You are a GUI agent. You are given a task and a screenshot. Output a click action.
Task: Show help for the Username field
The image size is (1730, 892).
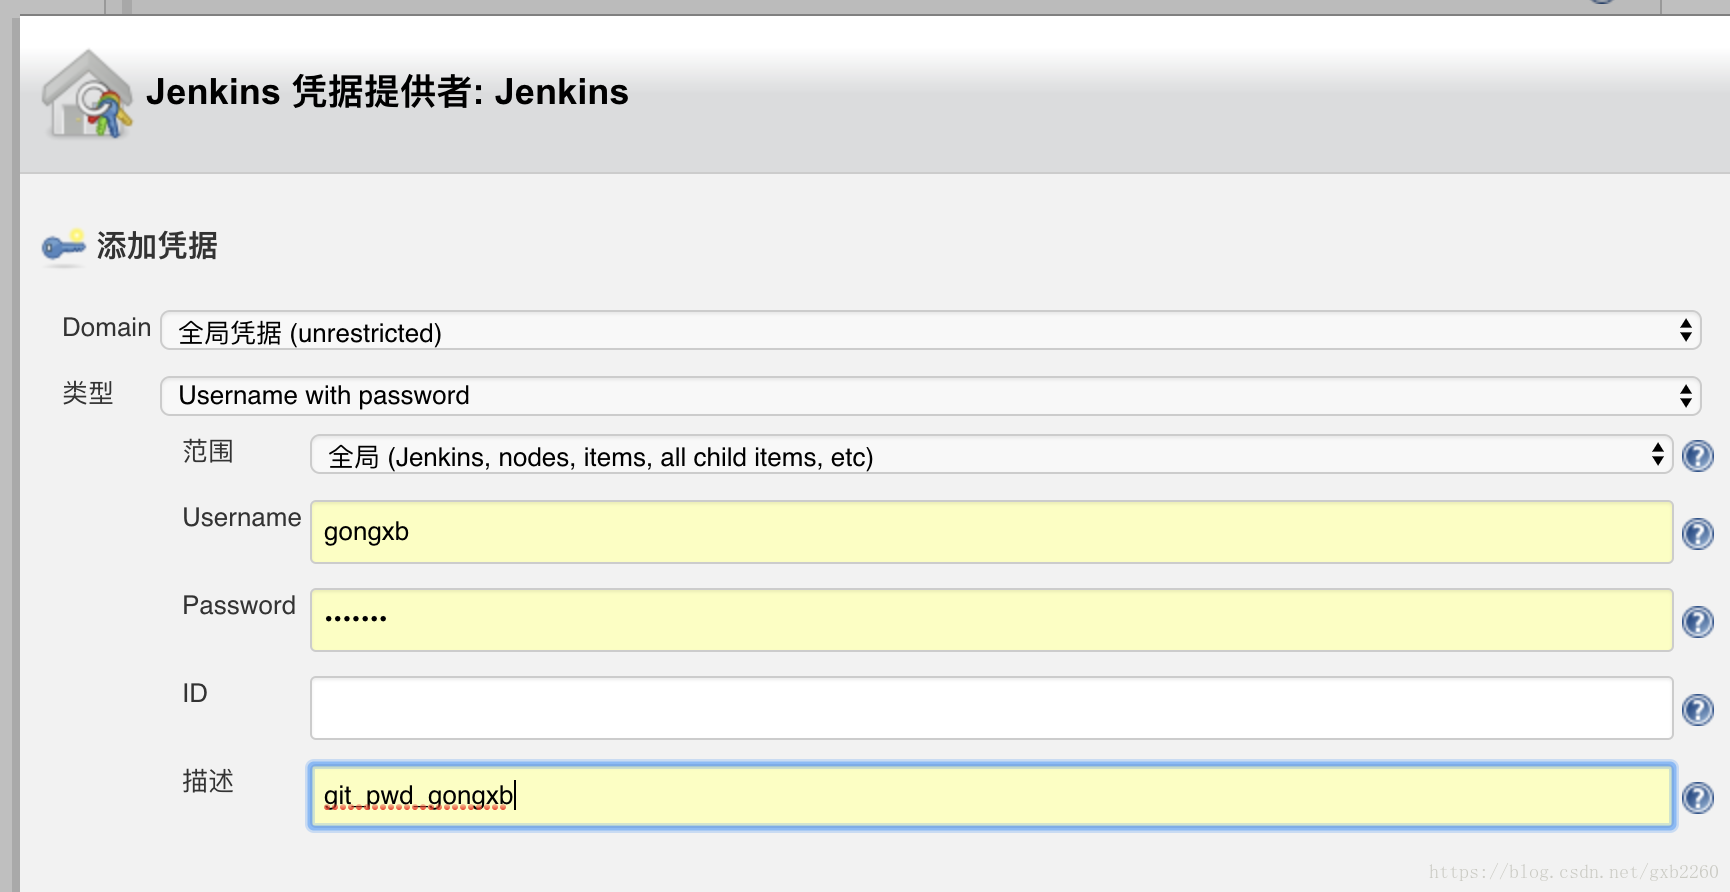click(x=1697, y=534)
